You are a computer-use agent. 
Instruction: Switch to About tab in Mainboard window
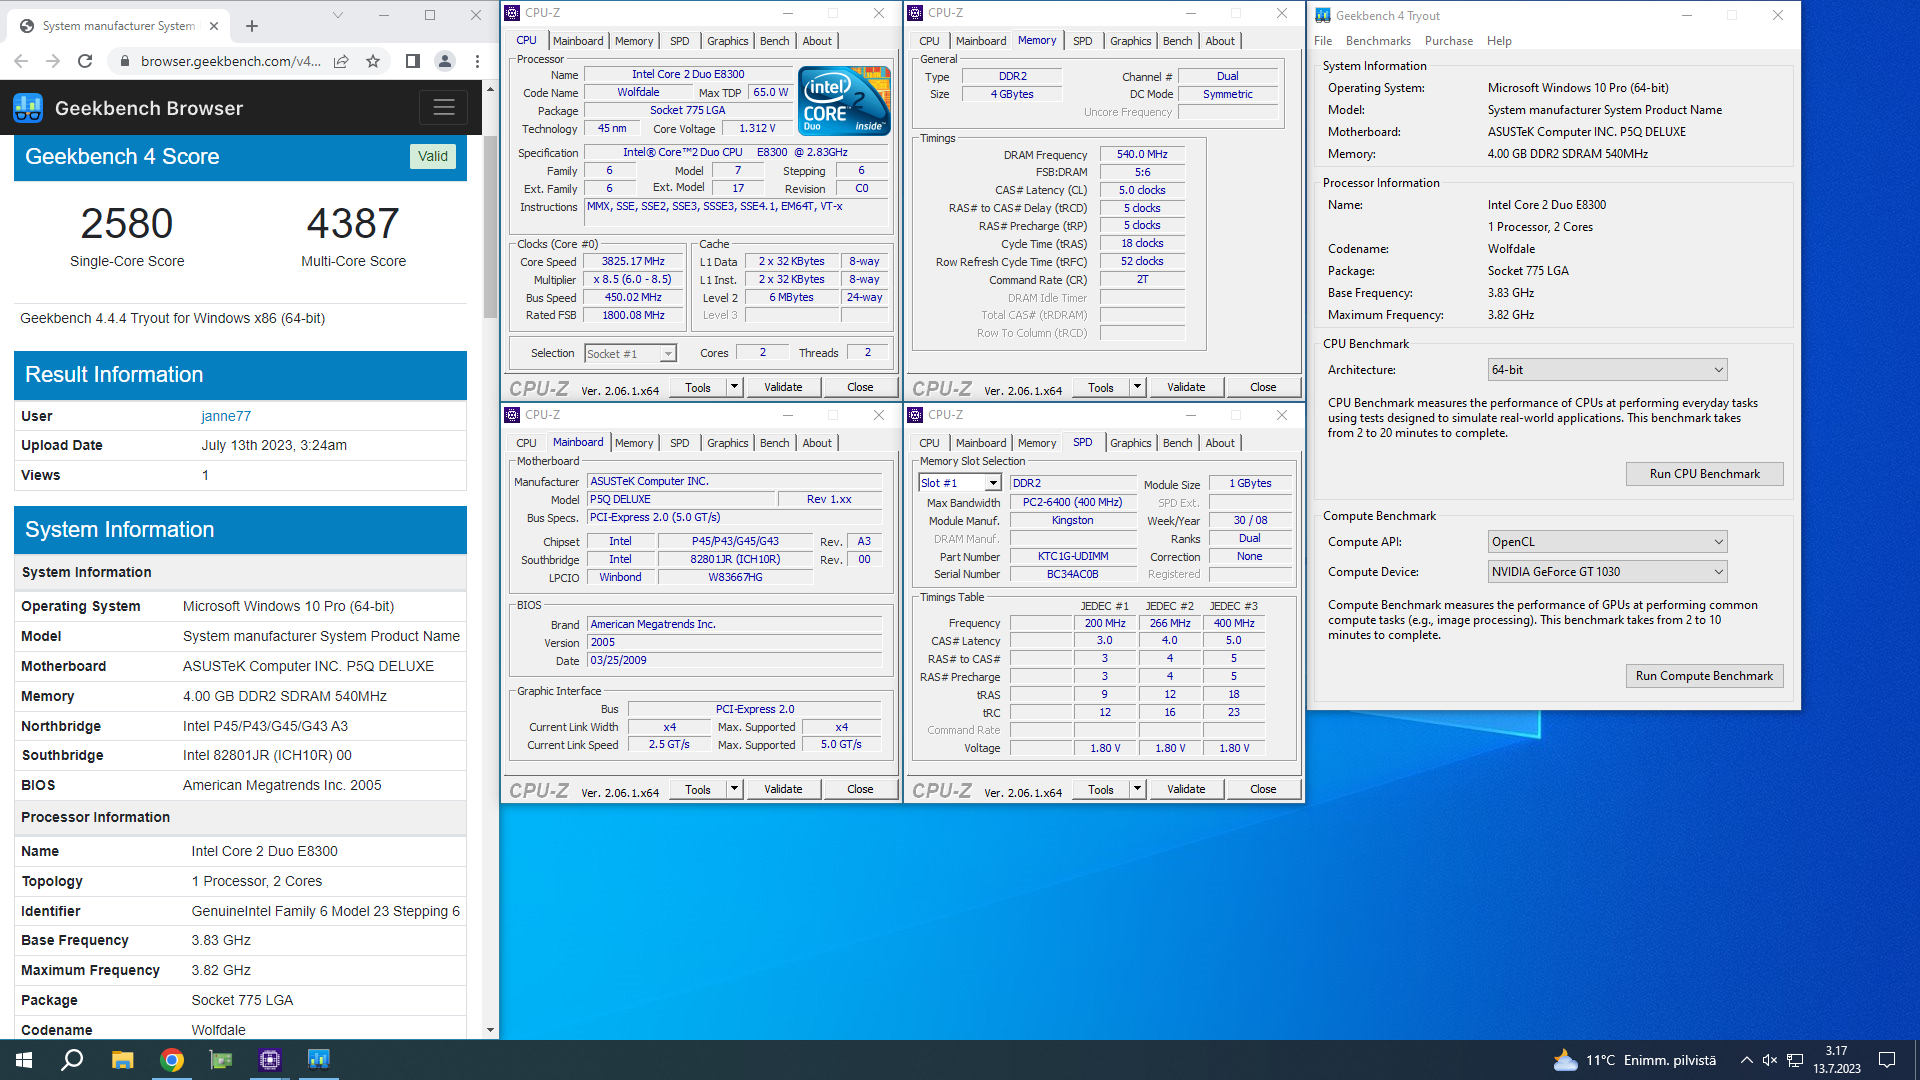tap(817, 443)
